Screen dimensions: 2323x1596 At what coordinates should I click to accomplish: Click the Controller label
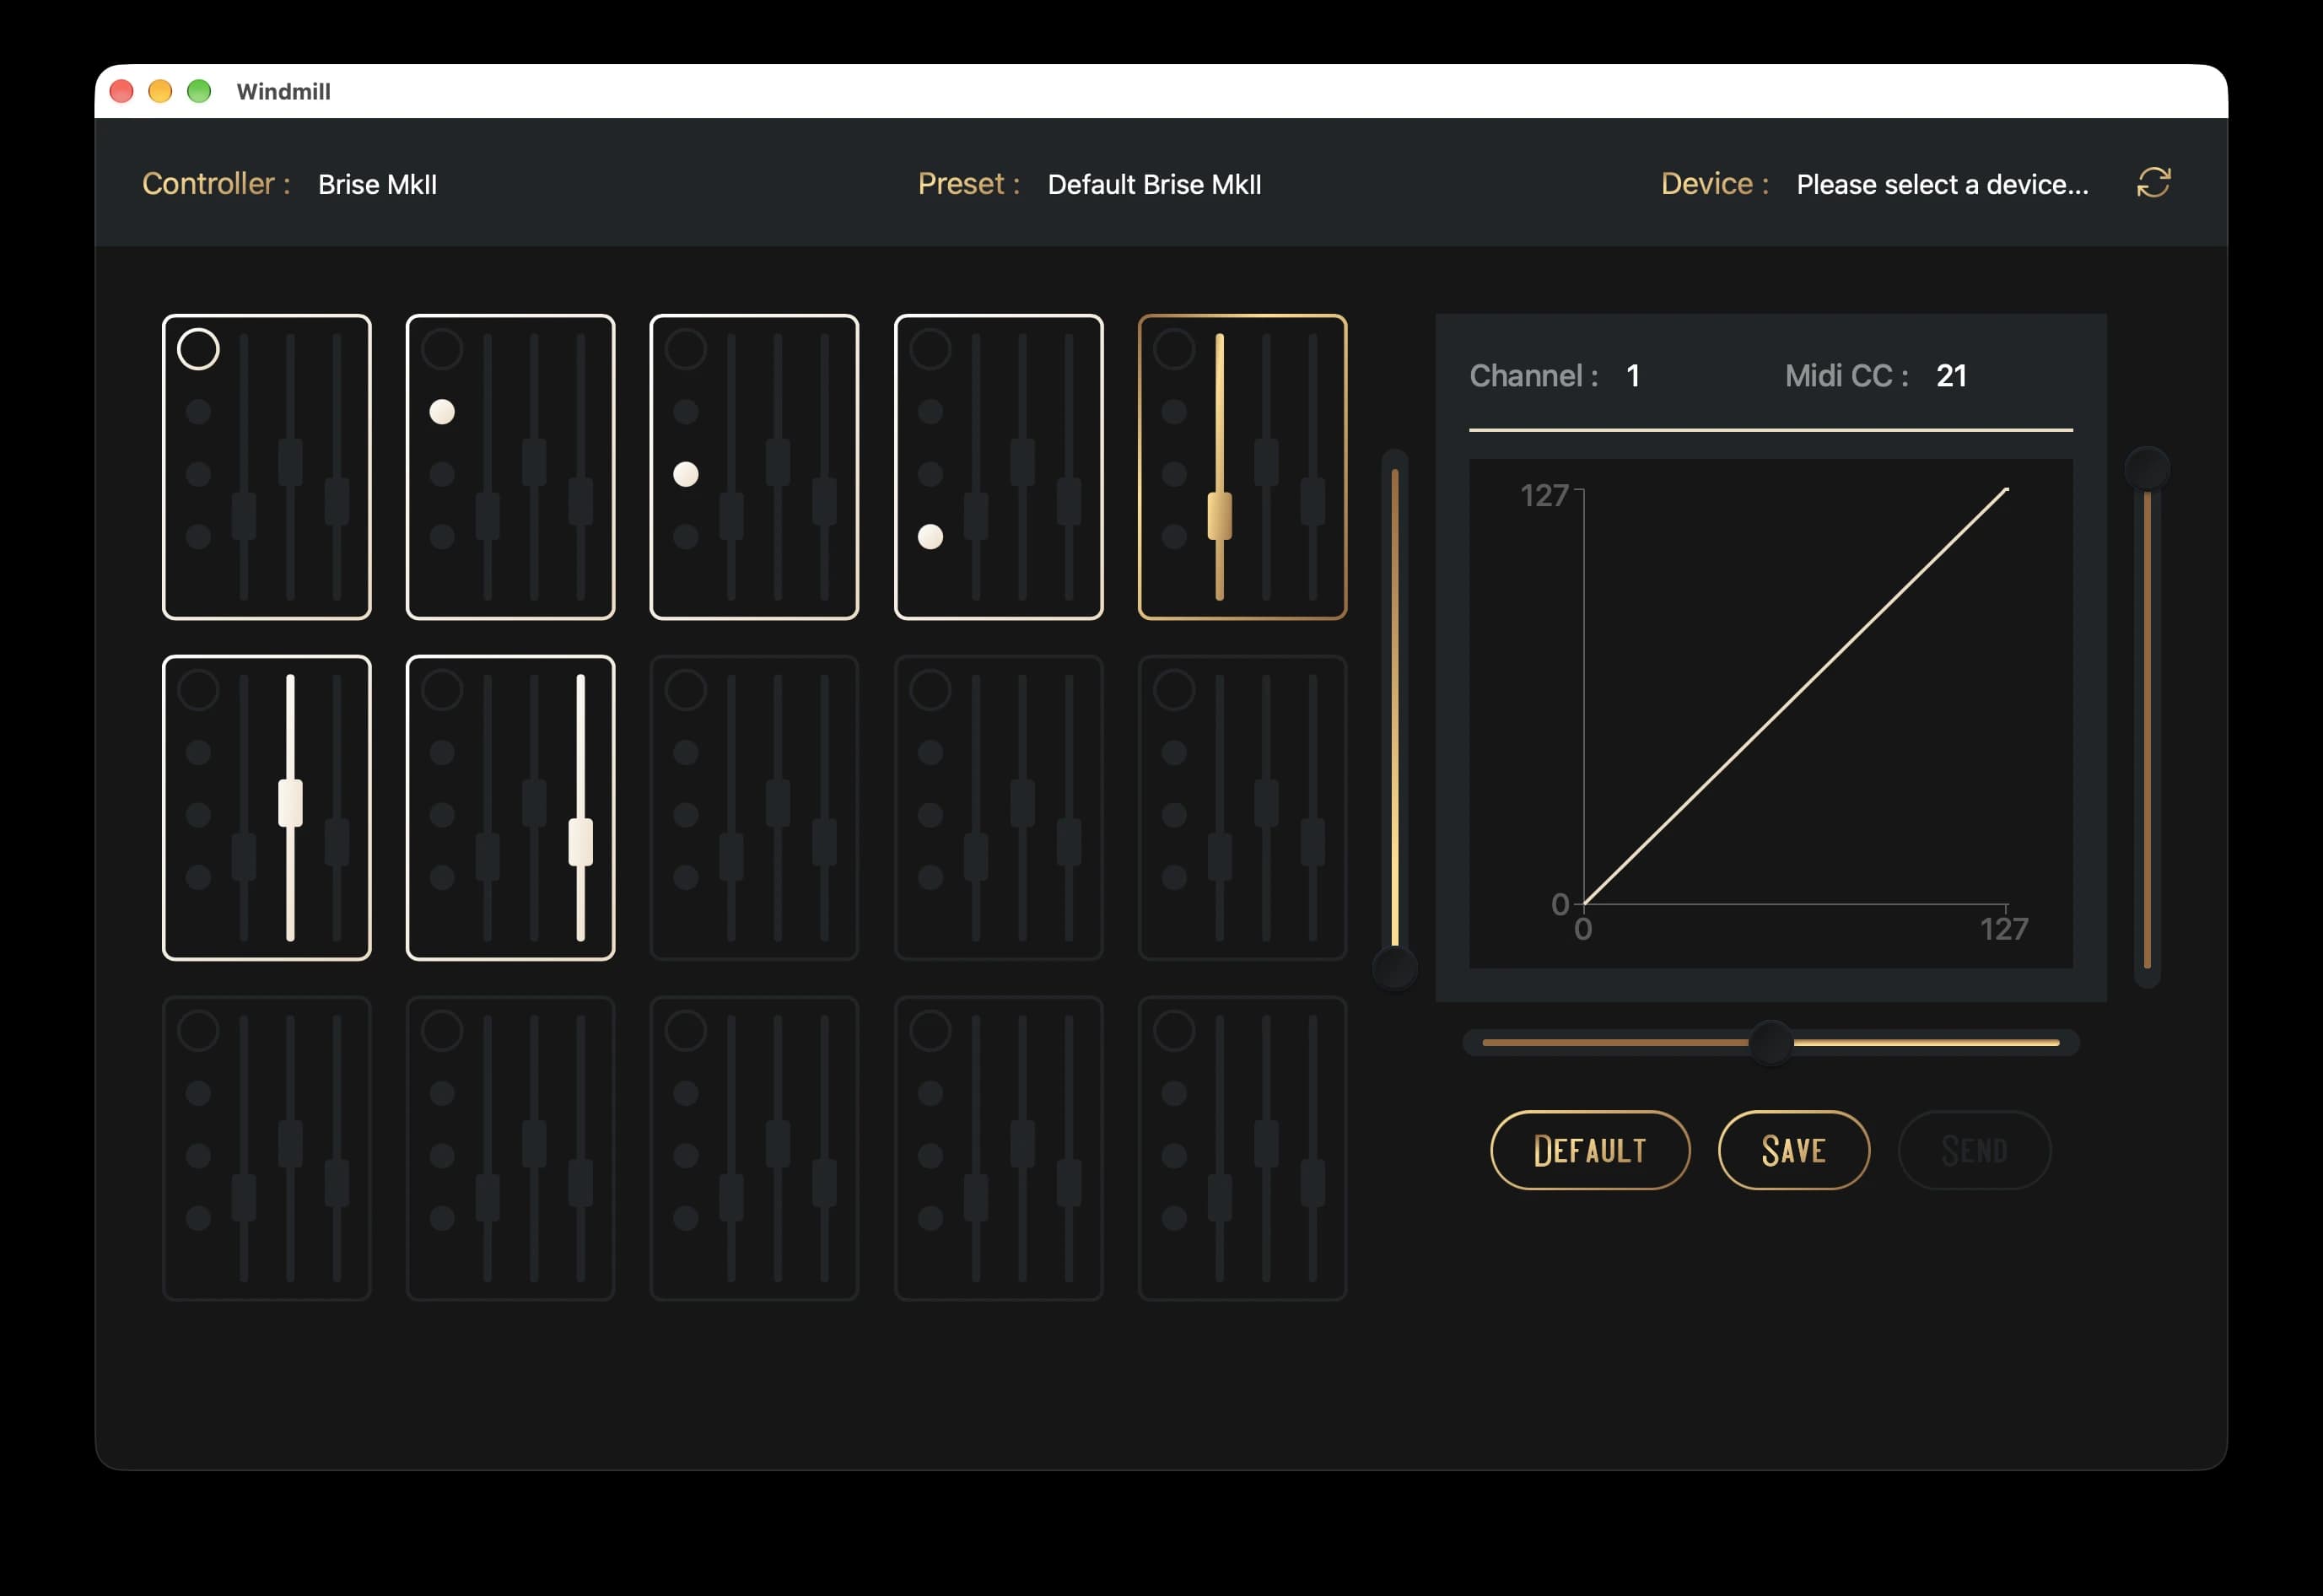click(x=216, y=184)
